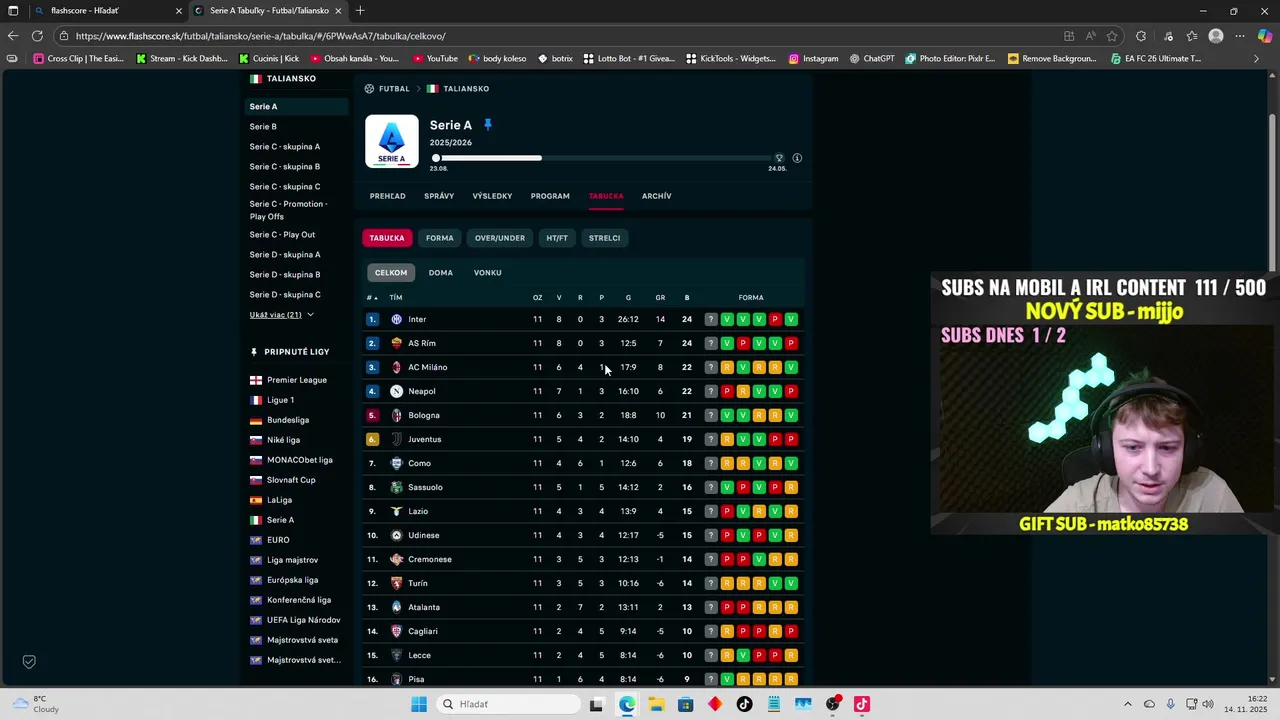
Task: Click the Serie A league logo
Action: tap(392, 141)
